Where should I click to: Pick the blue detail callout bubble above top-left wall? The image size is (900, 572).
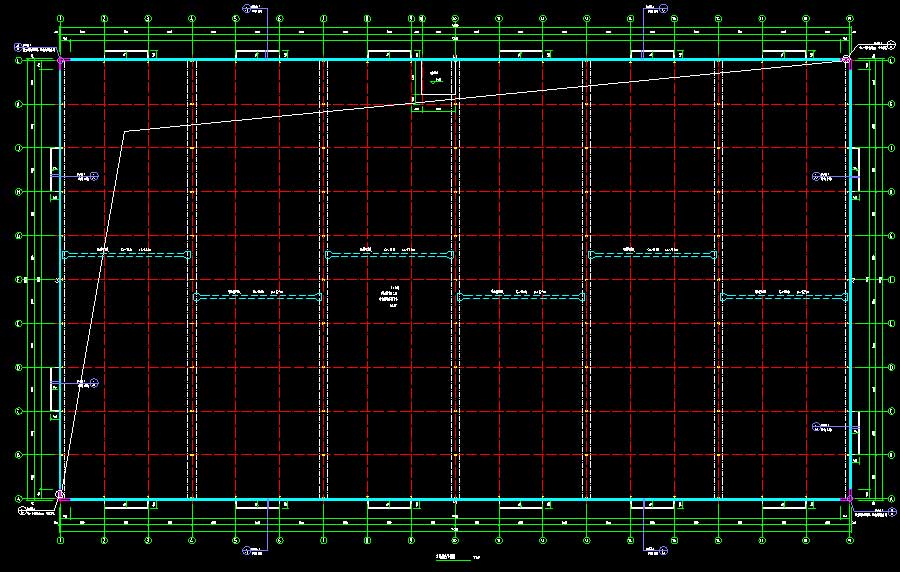pos(247,9)
